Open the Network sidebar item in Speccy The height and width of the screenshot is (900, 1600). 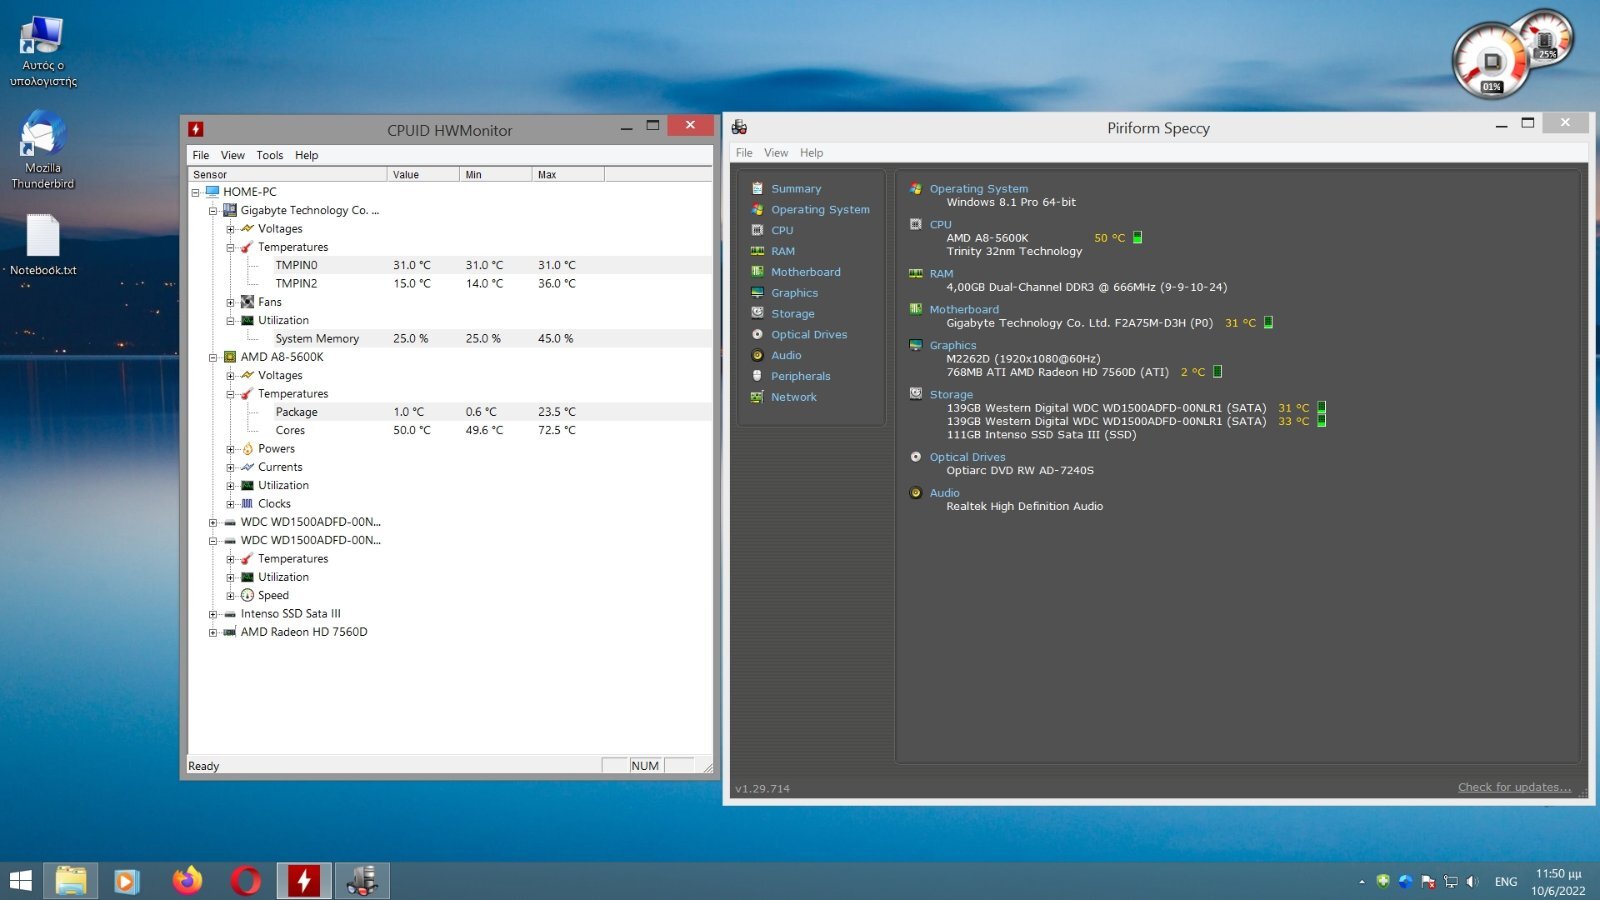coord(794,398)
